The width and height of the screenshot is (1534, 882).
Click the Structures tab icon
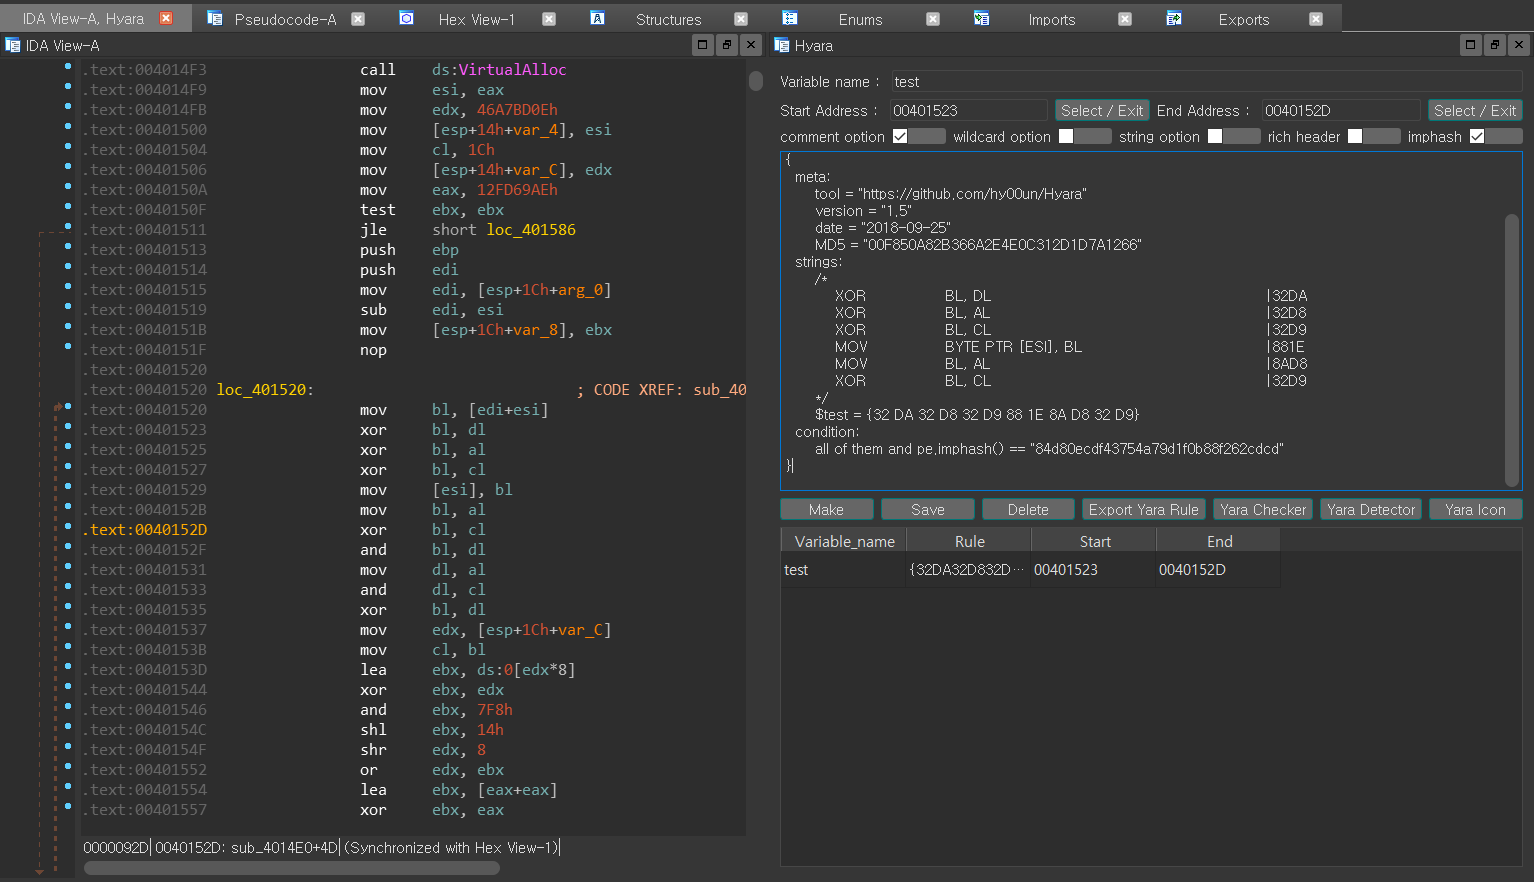pyautogui.click(x=597, y=18)
